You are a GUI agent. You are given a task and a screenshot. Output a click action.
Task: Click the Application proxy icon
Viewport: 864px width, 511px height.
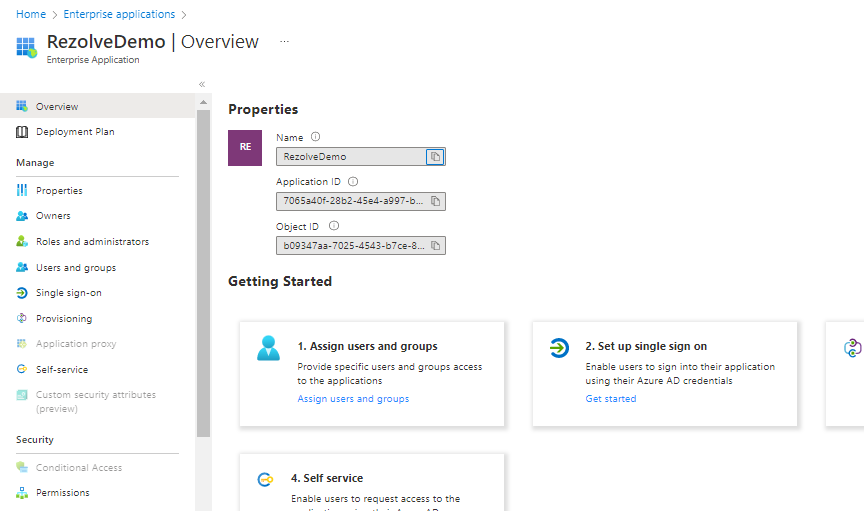[21, 343]
